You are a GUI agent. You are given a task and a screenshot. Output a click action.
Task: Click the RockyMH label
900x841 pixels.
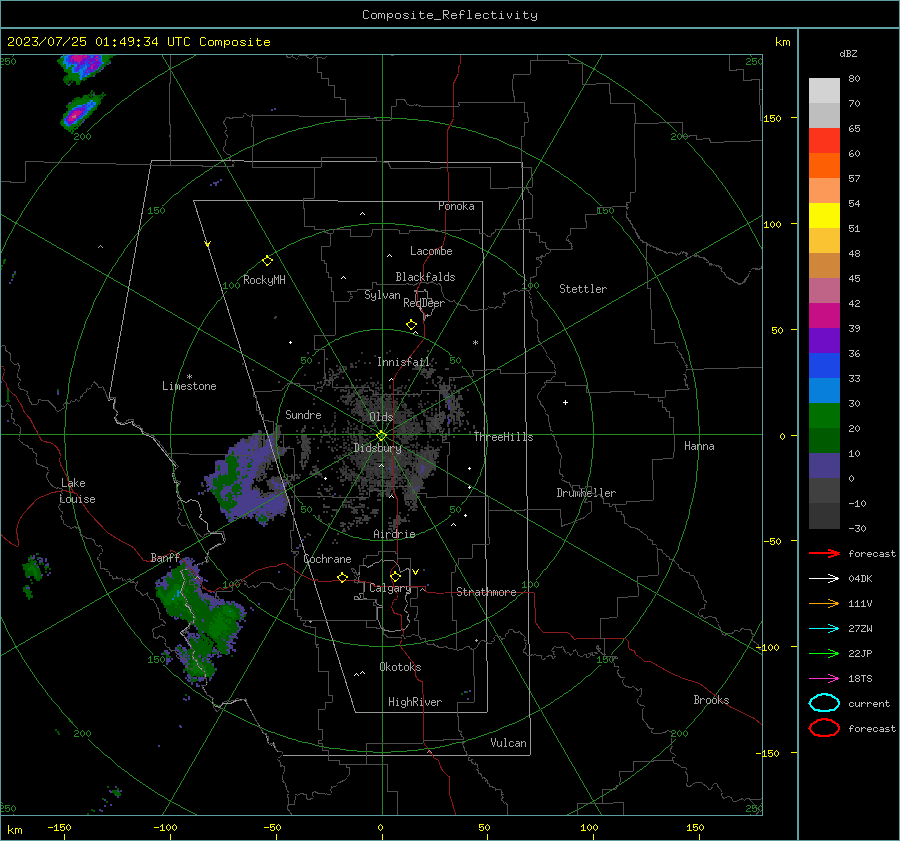[x=264, y=280]
